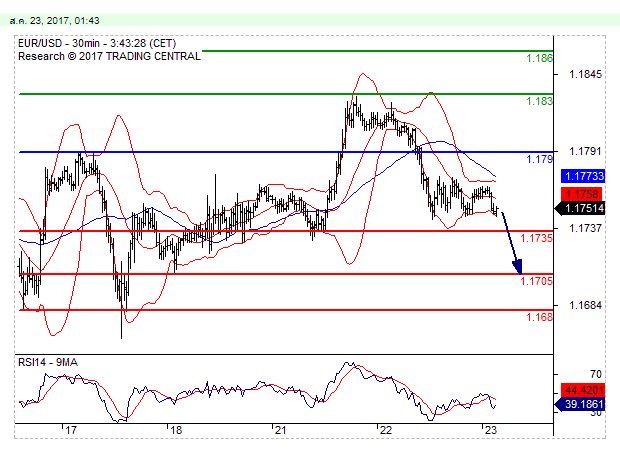
Task: Click date axis label 22
Action: [x=386, y=430]
